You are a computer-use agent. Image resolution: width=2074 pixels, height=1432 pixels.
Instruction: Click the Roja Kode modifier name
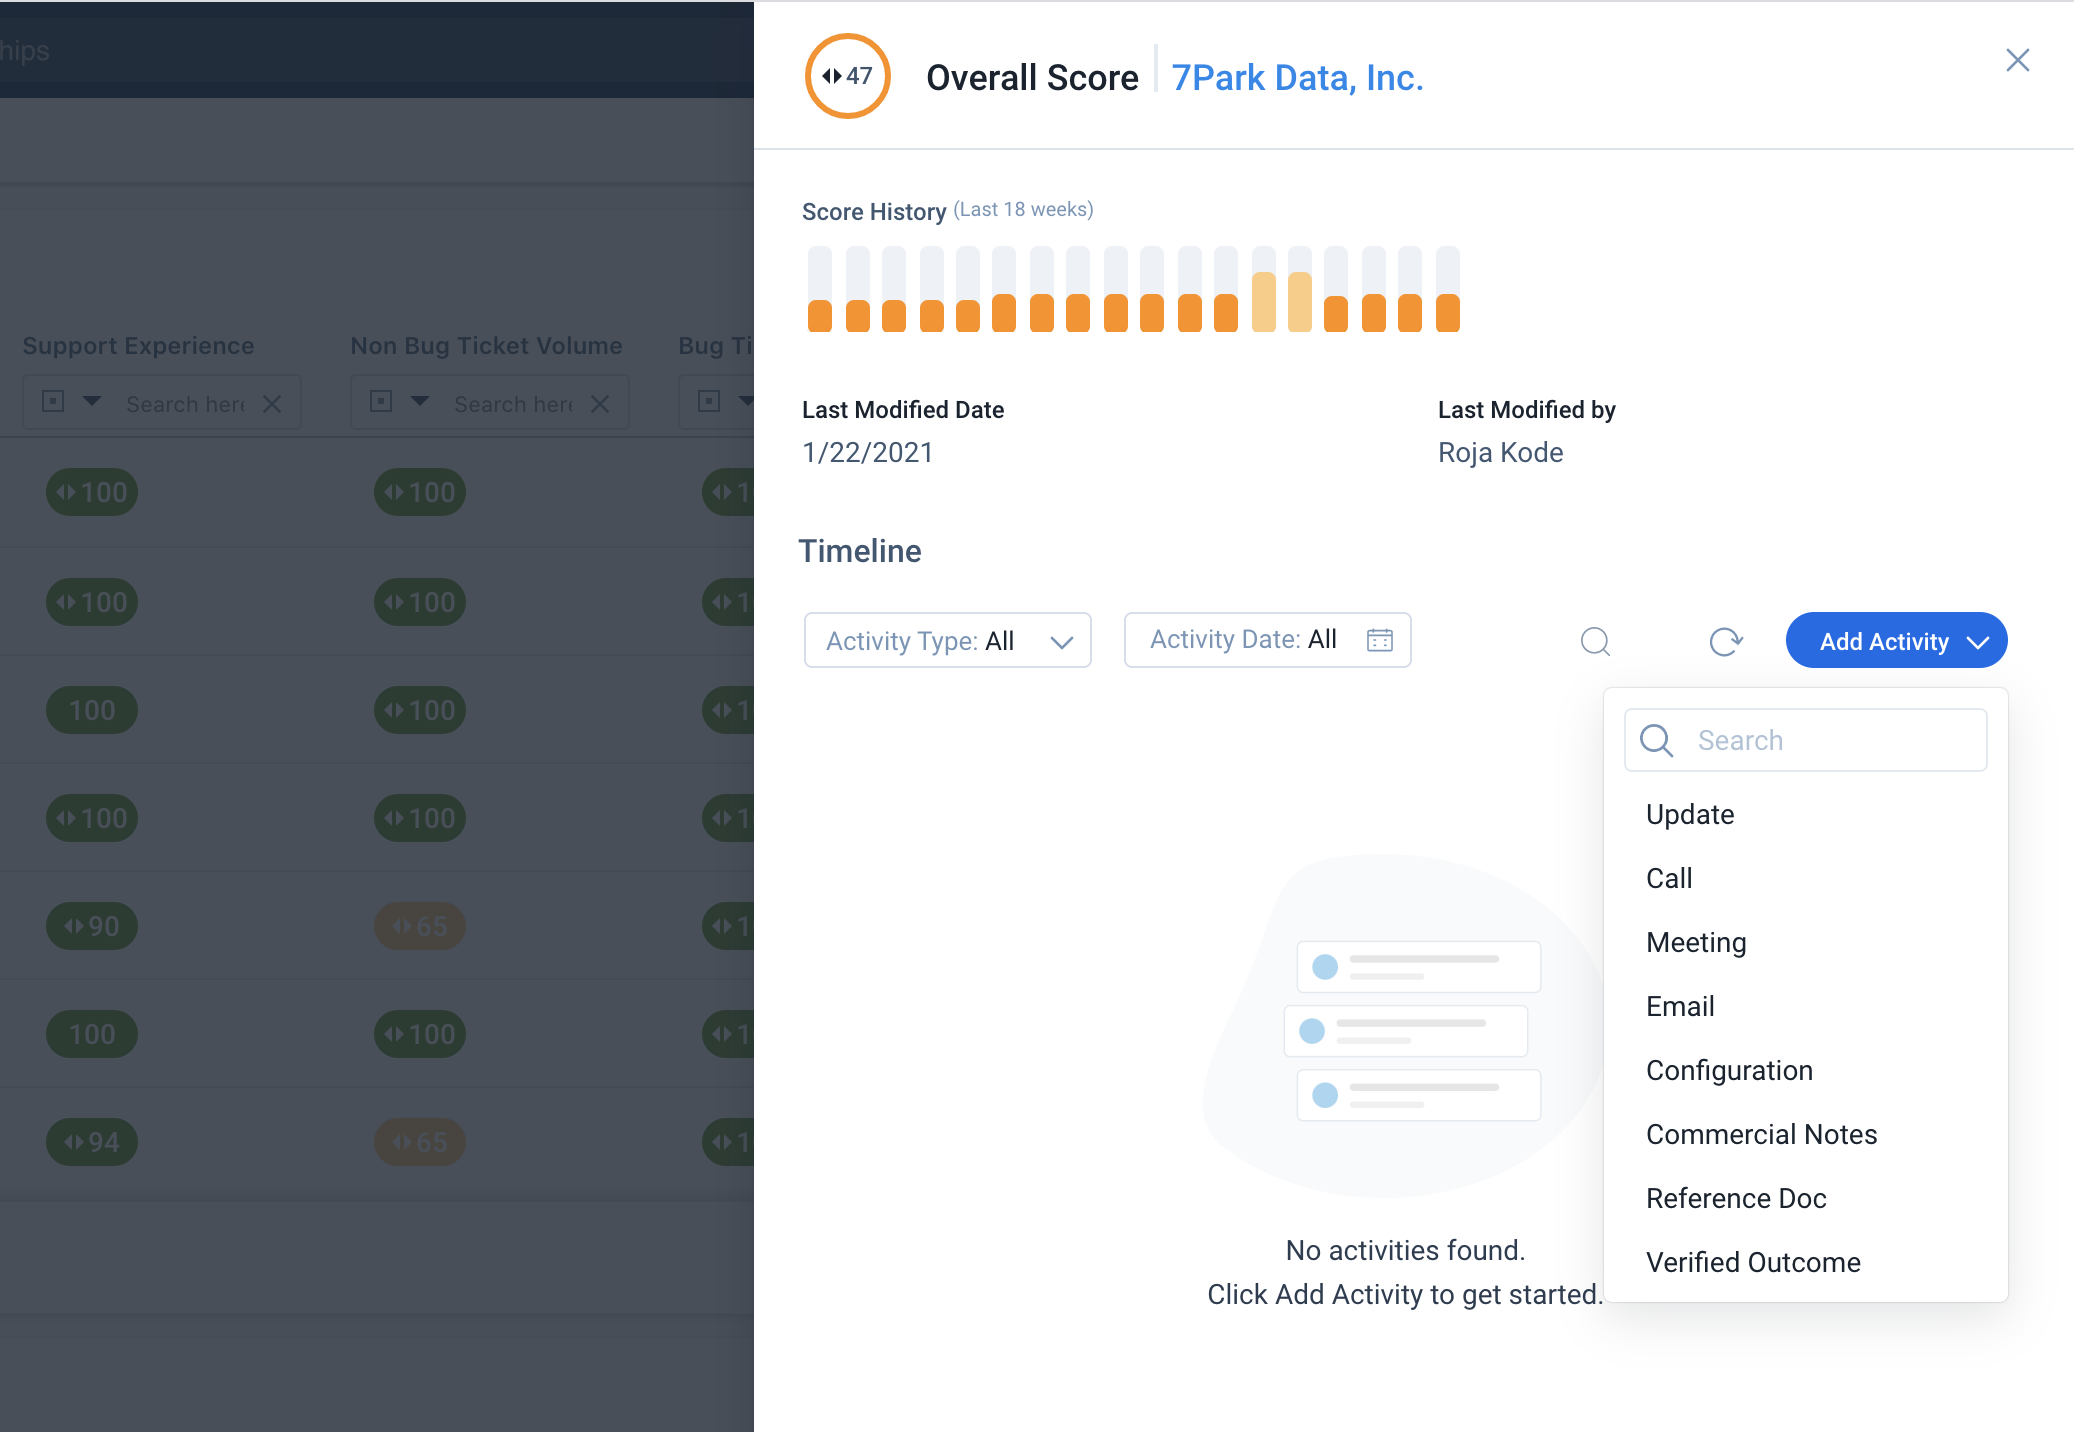click(1500, 453)
